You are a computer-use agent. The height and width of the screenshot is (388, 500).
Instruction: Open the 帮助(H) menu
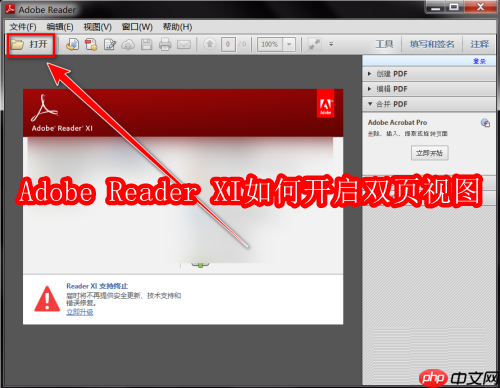177,27
